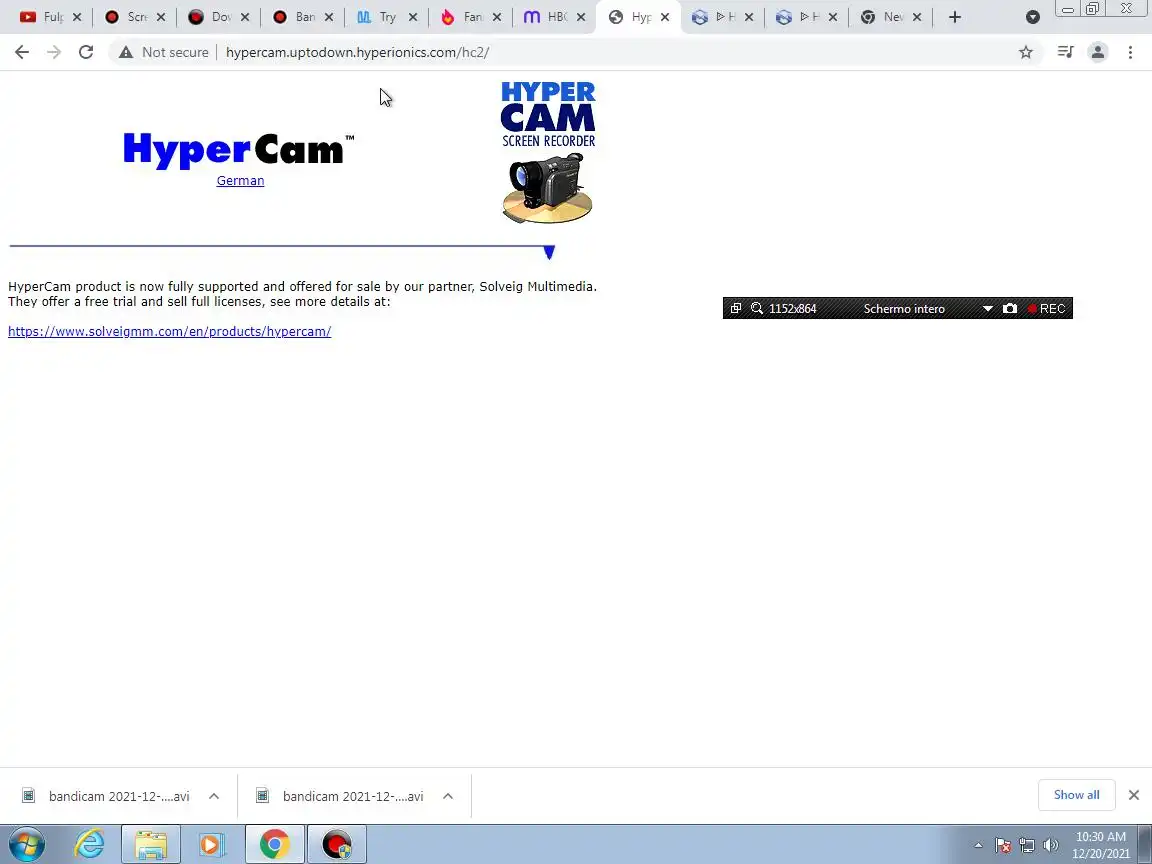
Task: Click the HyperCam text logo
Action: click(239, 151)
